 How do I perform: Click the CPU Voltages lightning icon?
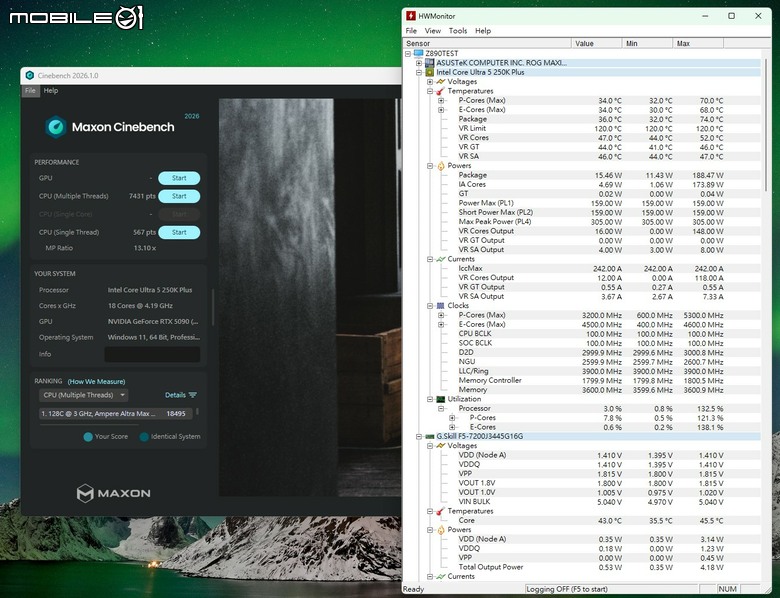[440, 82]
